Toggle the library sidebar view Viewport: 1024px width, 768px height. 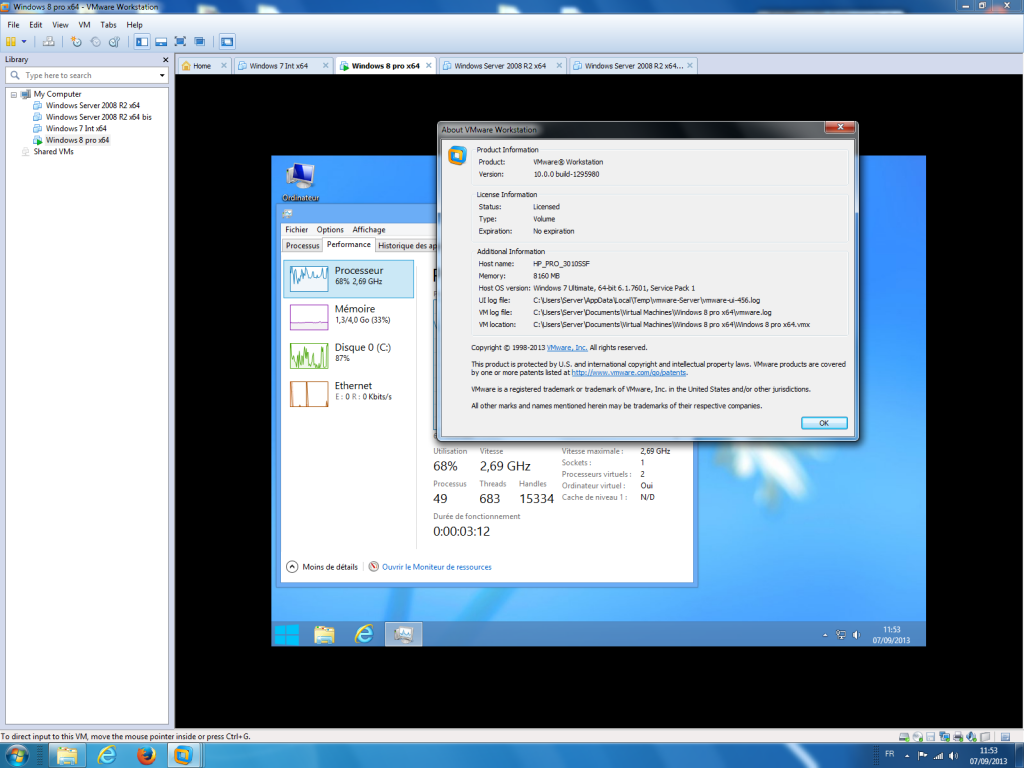[x=142, y=42]
